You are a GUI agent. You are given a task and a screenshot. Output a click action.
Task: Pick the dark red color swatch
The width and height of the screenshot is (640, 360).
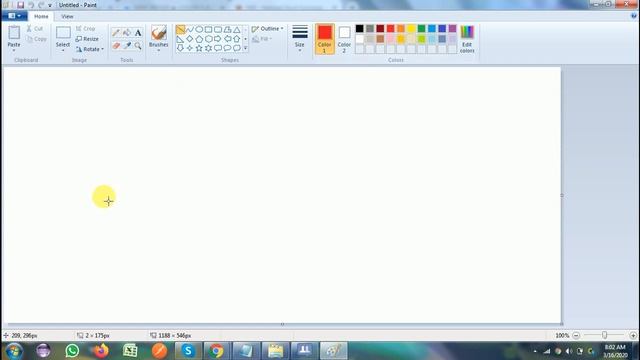coord(380,29)
